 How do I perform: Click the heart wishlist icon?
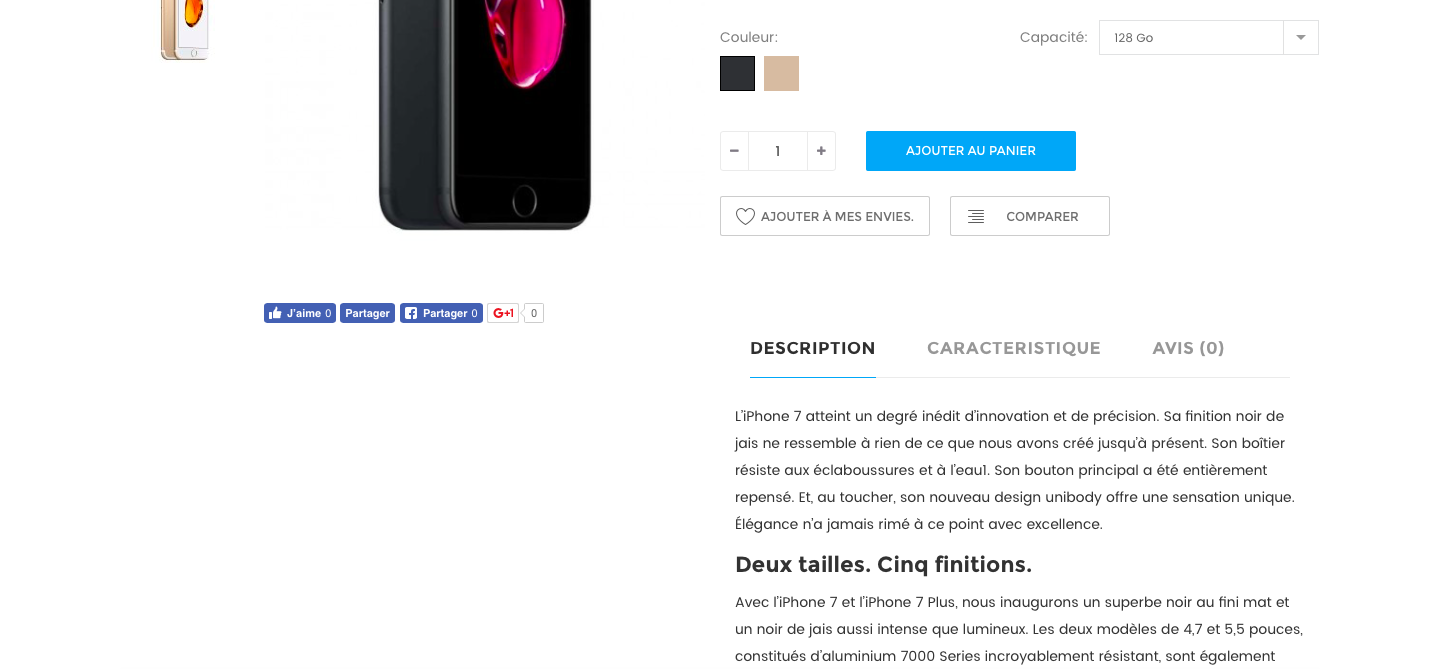click(745, 216)
